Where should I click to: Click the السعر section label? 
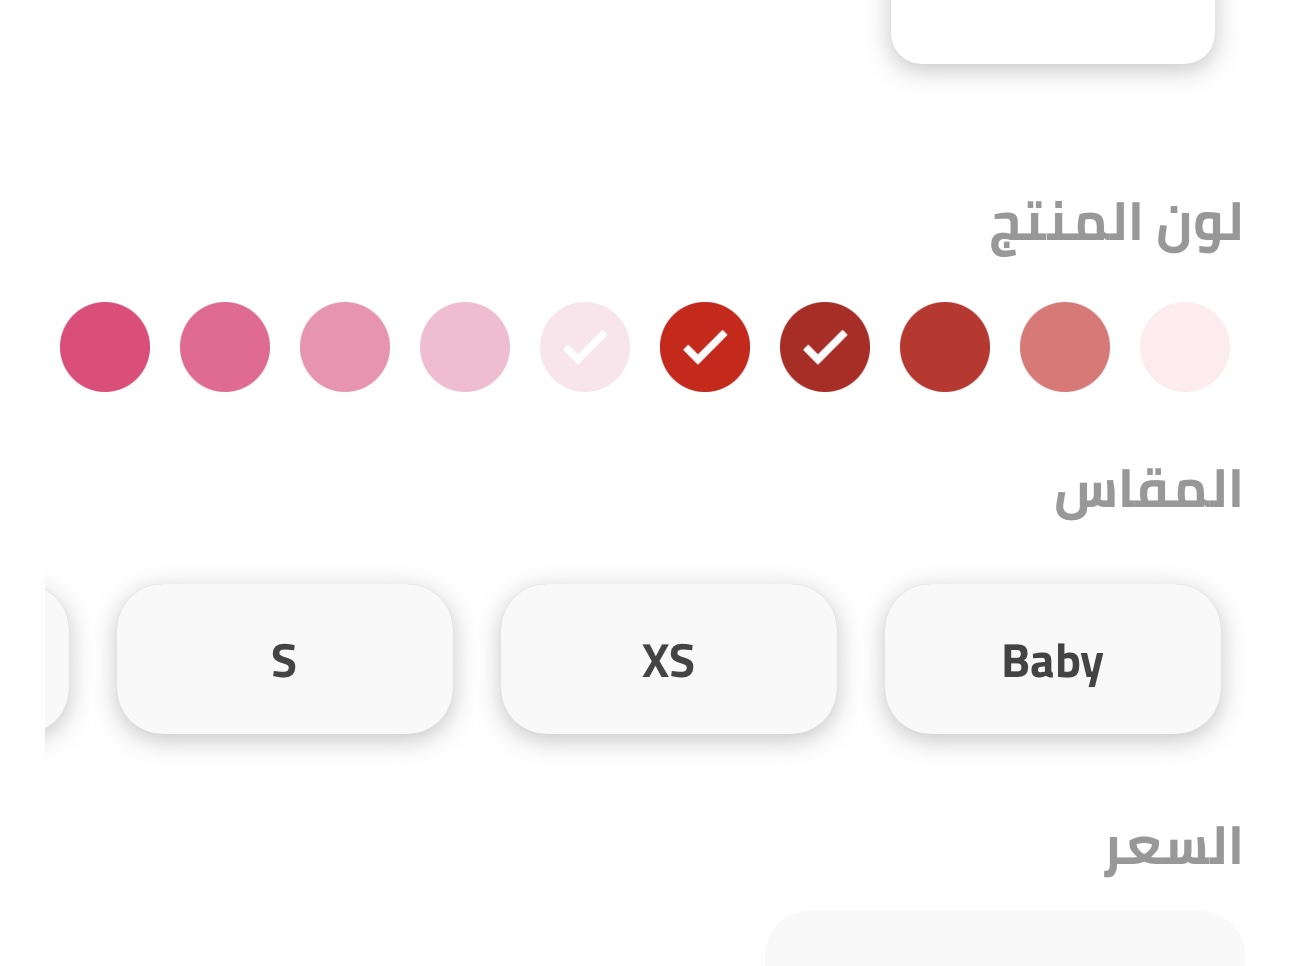(1173, 848)
